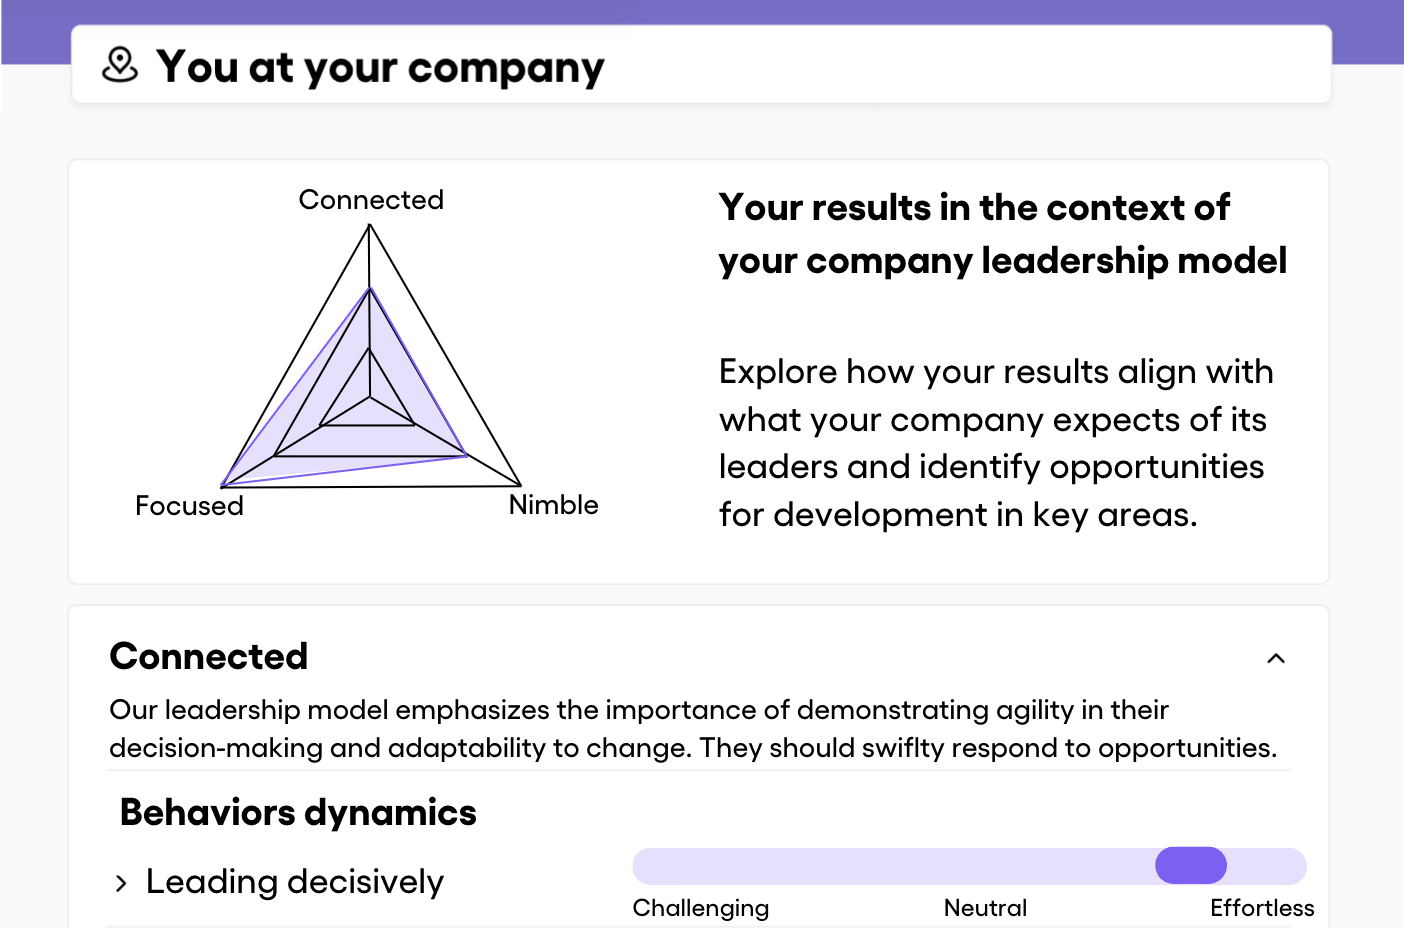This screenshot has width=1404, height=928.
Task: Collapse the Connected section with chevron
Action: pyautogui.click(x=1276, y=658)
